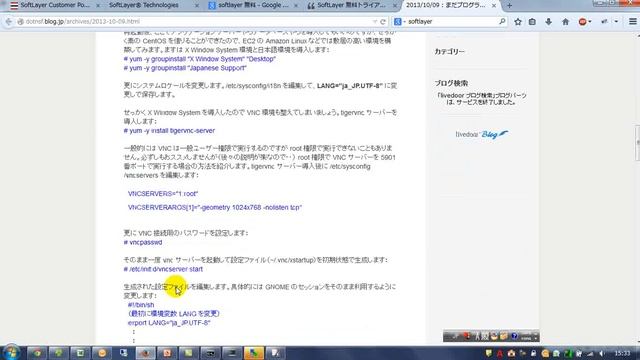Open the downloads arrow icon
Screen dimensions: 640x360
548,22
